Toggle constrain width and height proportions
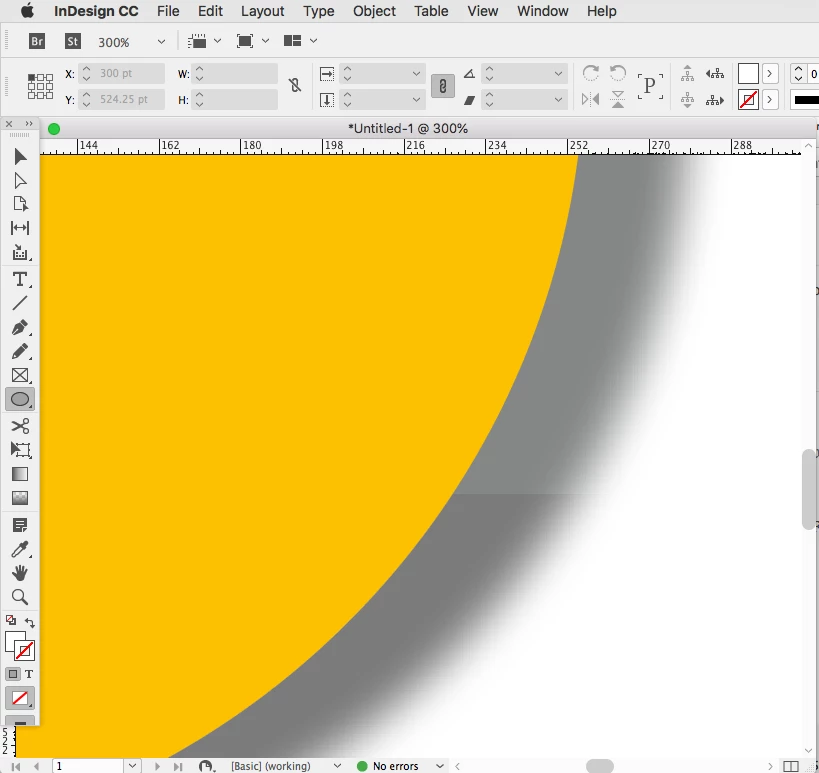Image resolution: width=819 pixels, height=773 pixels. point(295,86)
